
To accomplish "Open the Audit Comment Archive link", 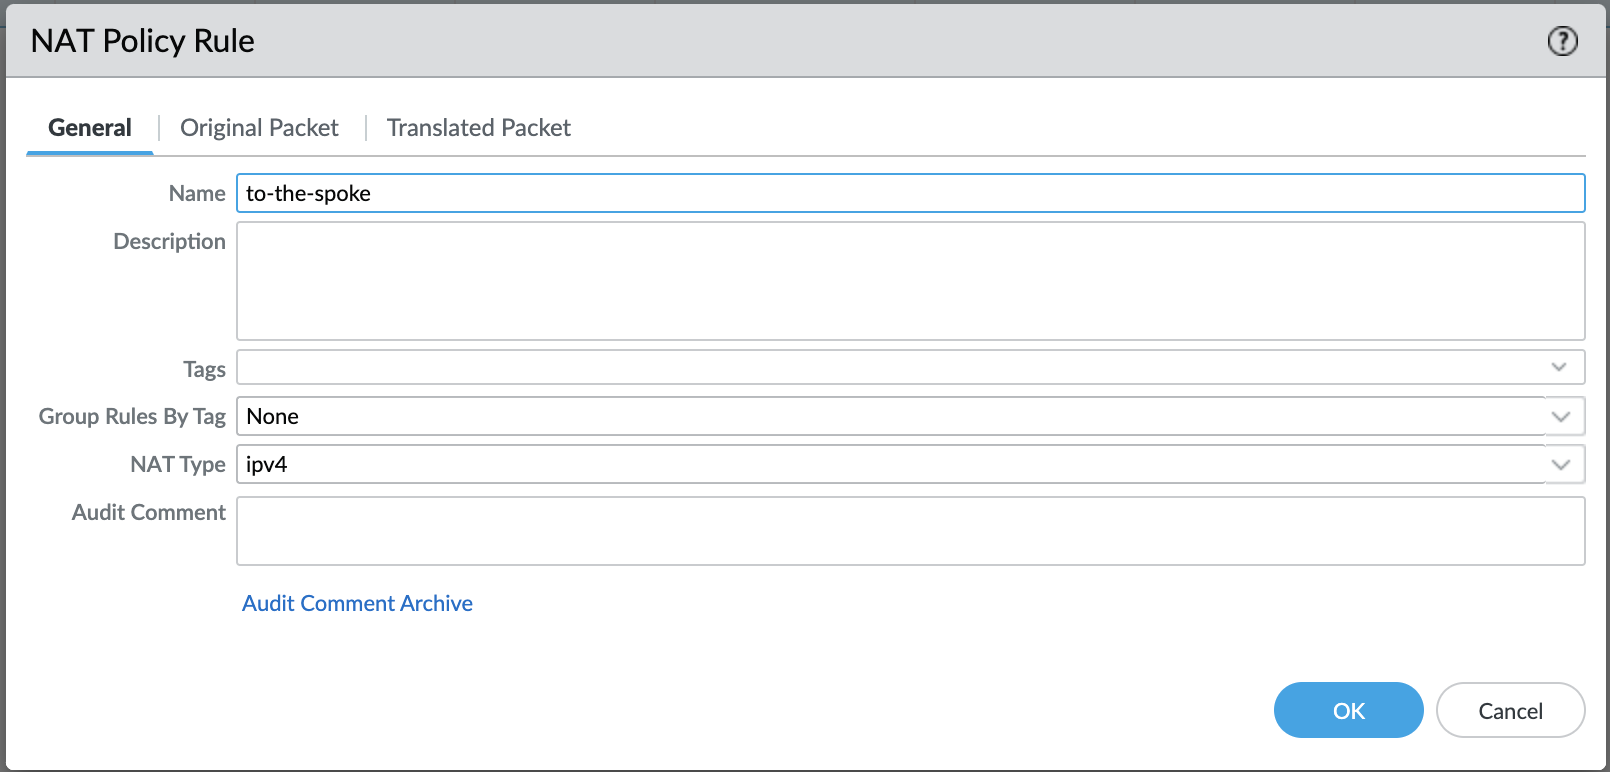I will coord(357,603).
